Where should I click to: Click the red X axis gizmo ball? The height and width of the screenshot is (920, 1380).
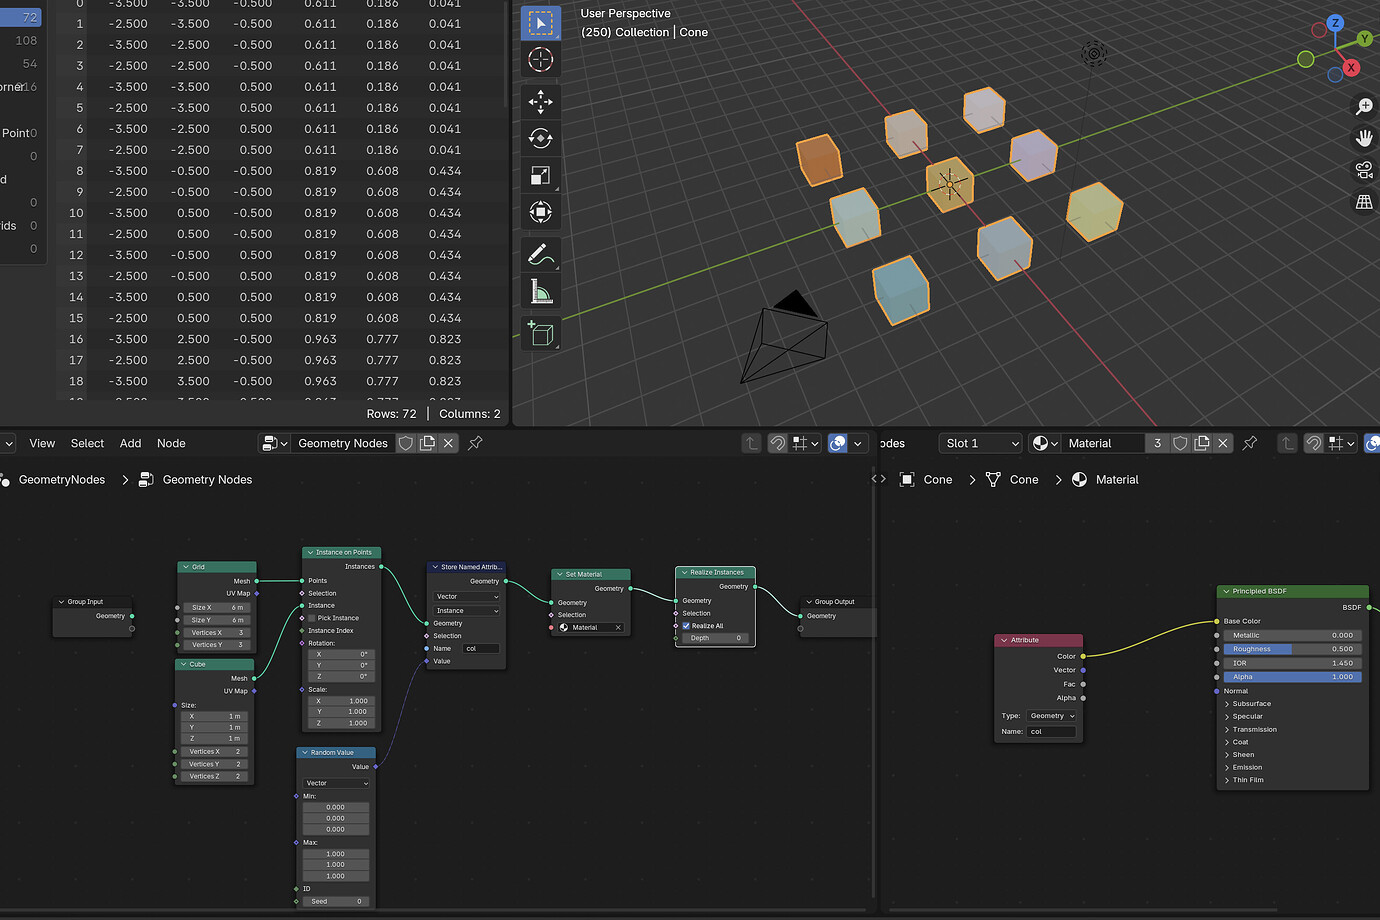(1351, 68)
